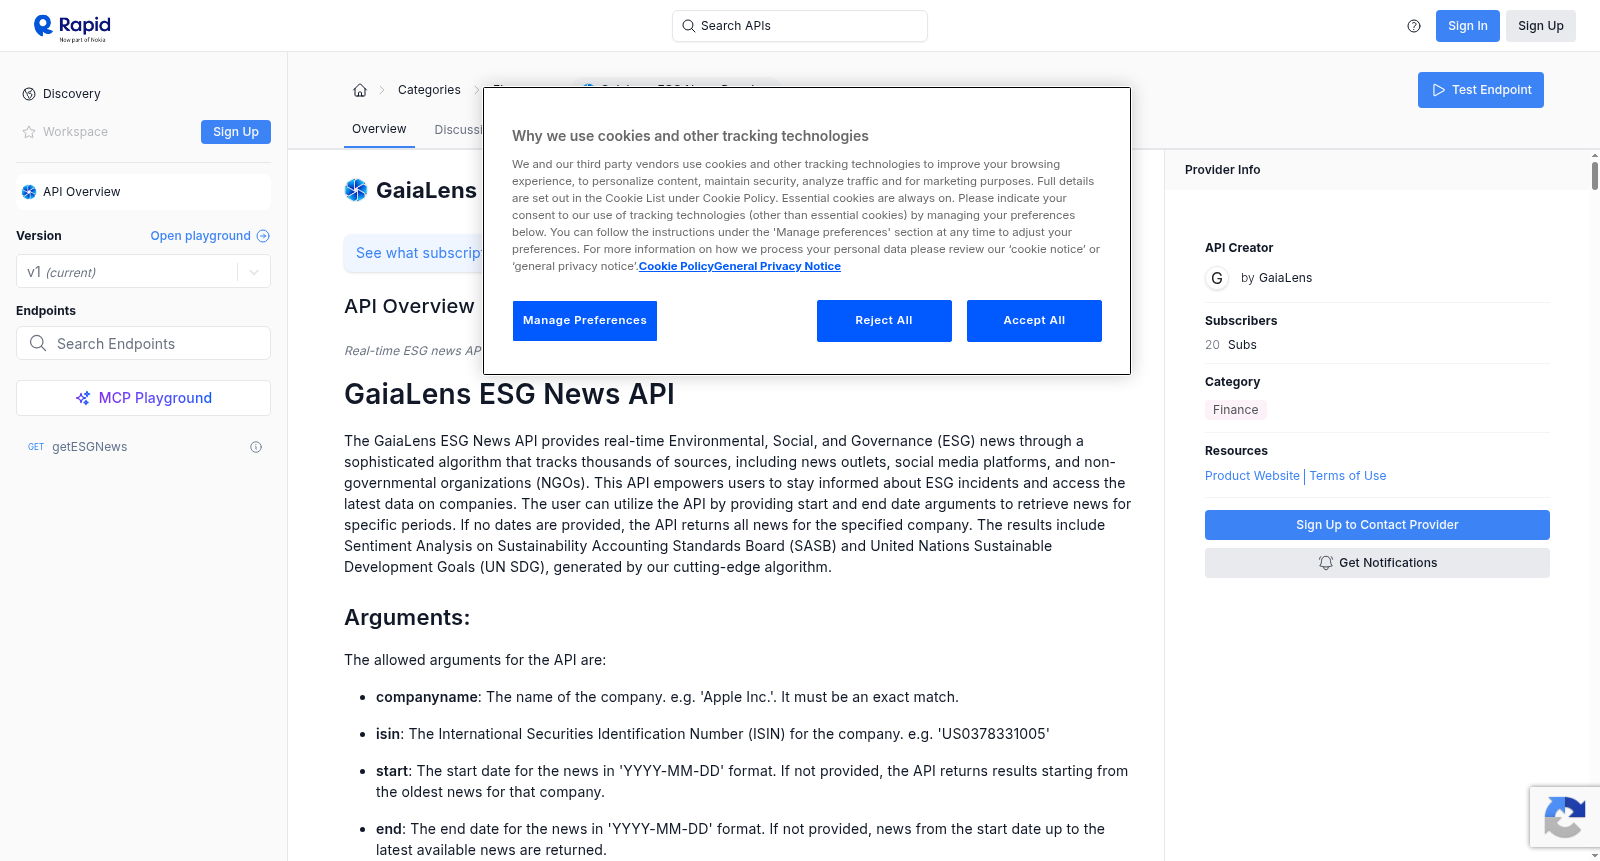Click the Workspace star icon
Screen dimensions: 1600x861
(x=29, y=132)
